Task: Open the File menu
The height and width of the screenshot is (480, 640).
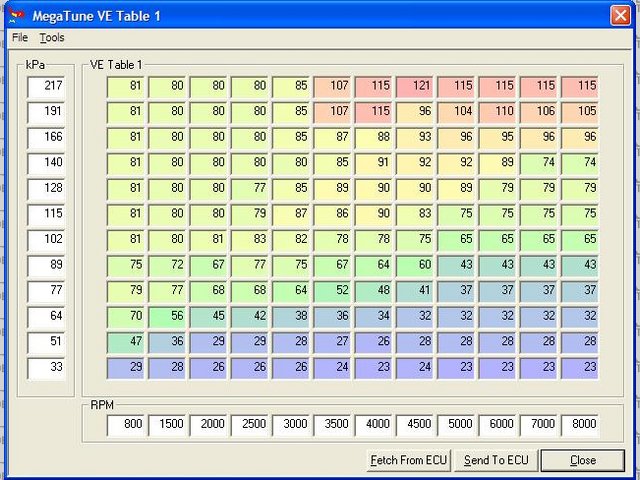Action: 20,38
